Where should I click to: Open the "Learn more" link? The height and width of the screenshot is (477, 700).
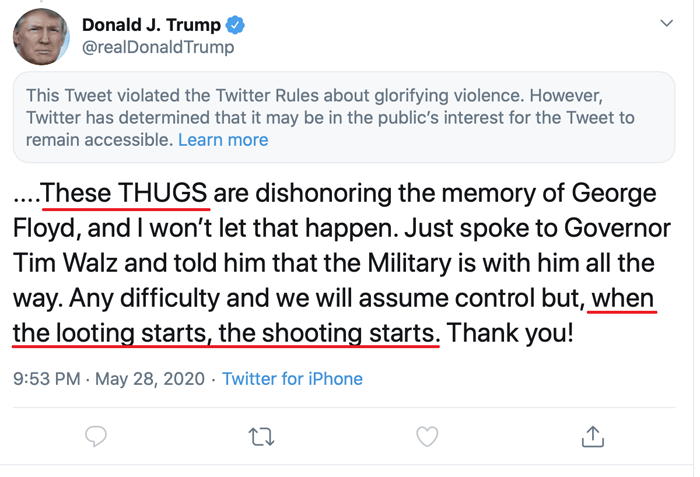pos(223,140)
